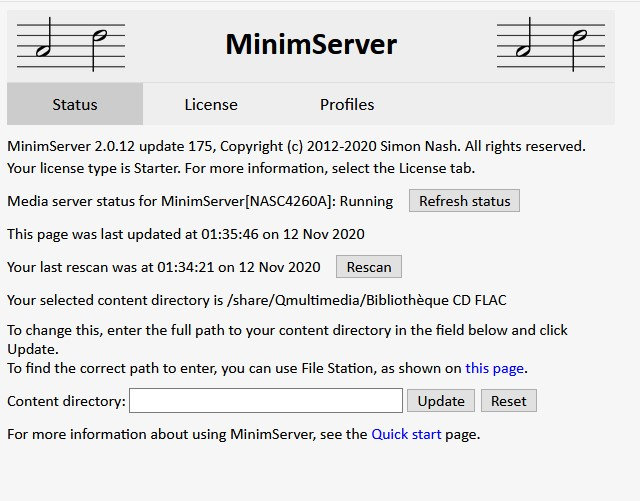Click the 'Your license type is Starter' text
Screen dimensions: 640x501
coord(93,168)
